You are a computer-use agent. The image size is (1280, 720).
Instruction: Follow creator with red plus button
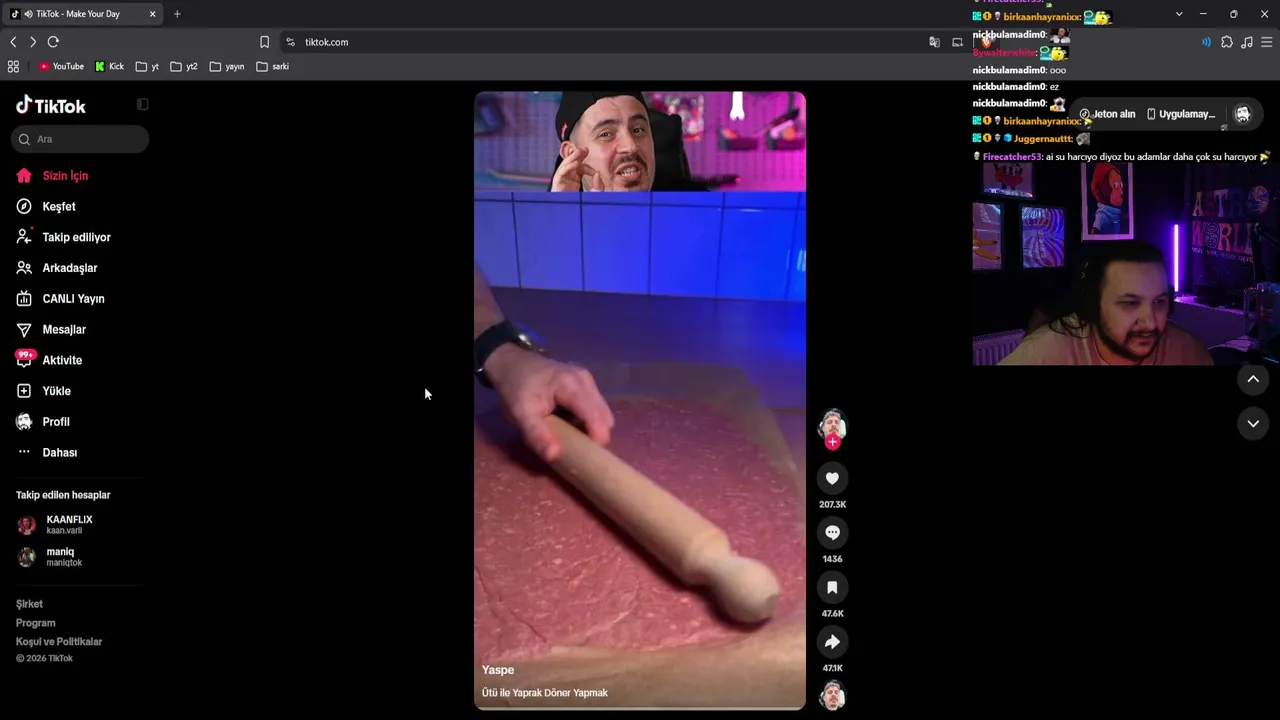832,442
